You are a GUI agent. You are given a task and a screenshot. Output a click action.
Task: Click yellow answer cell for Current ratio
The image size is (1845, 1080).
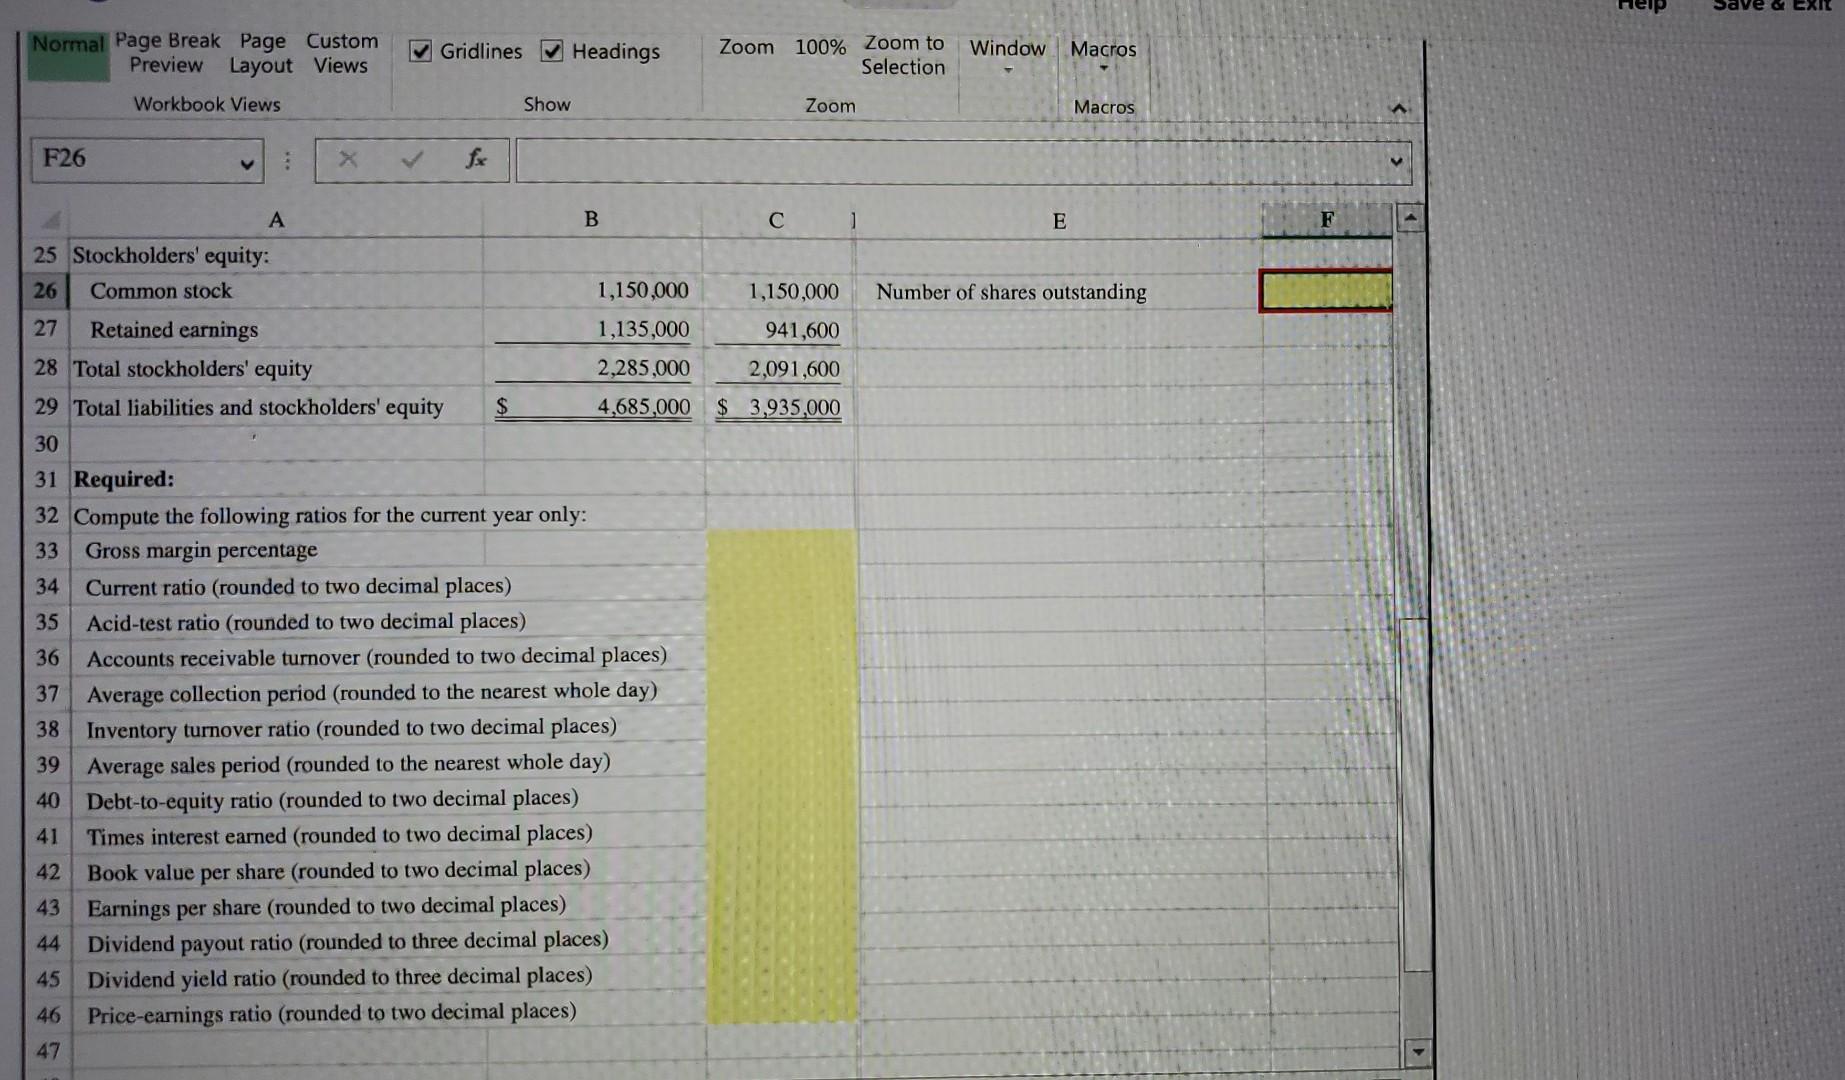click(781, 586)
